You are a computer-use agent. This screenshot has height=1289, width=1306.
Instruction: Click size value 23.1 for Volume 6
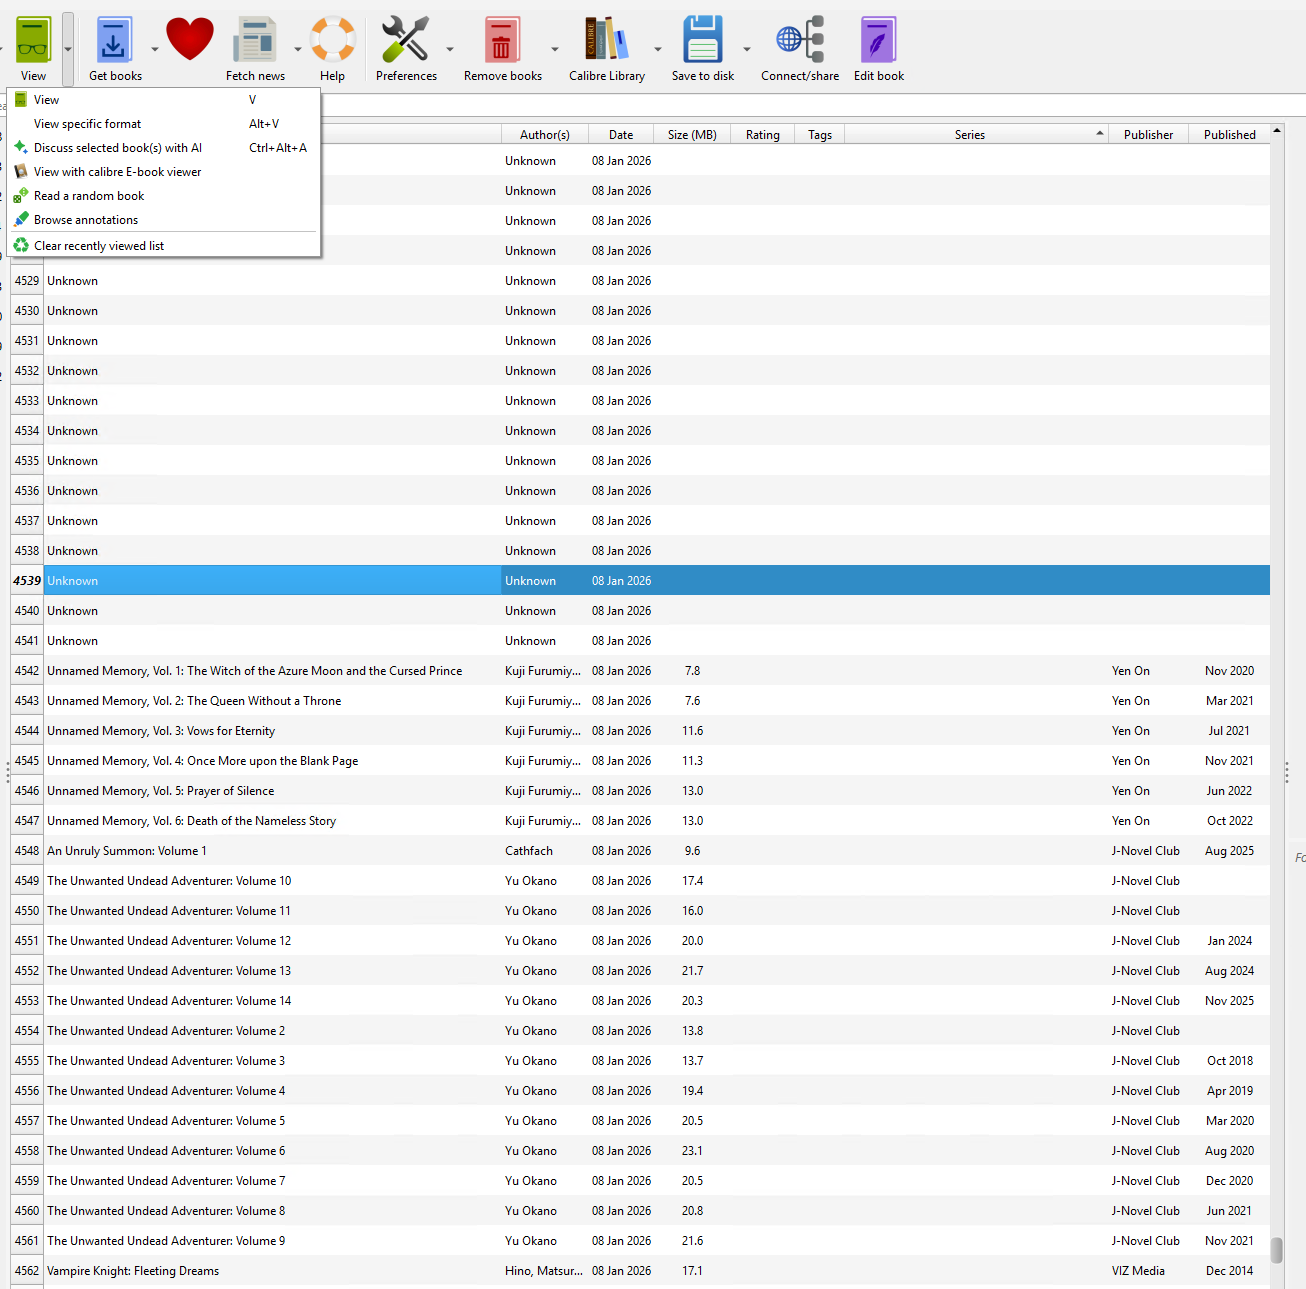[x=692, y=1151]
